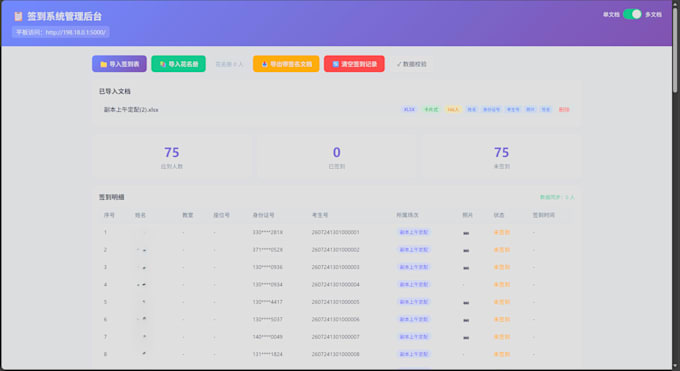680x371 pixels.
Task: Click the photo thumbnail in row 1
Action: 466,233
